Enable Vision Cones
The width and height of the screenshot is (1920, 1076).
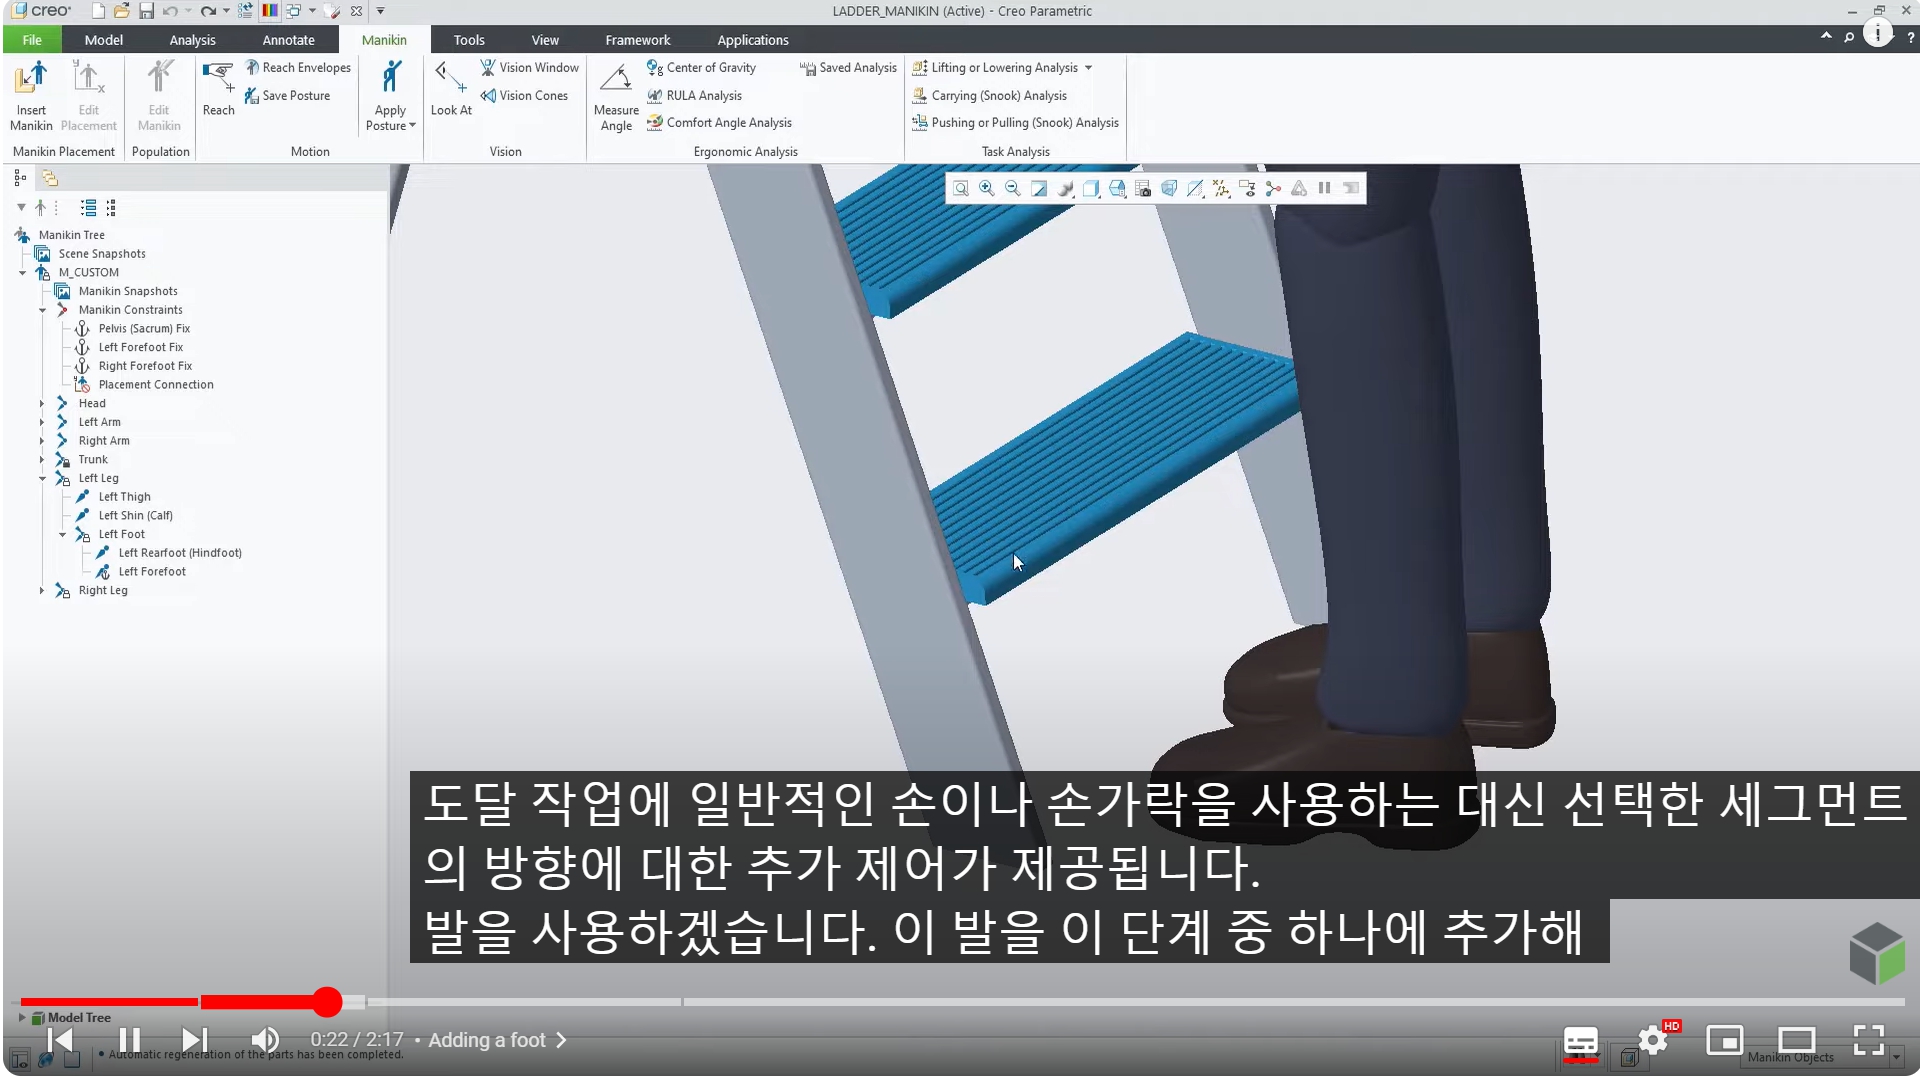524,95
